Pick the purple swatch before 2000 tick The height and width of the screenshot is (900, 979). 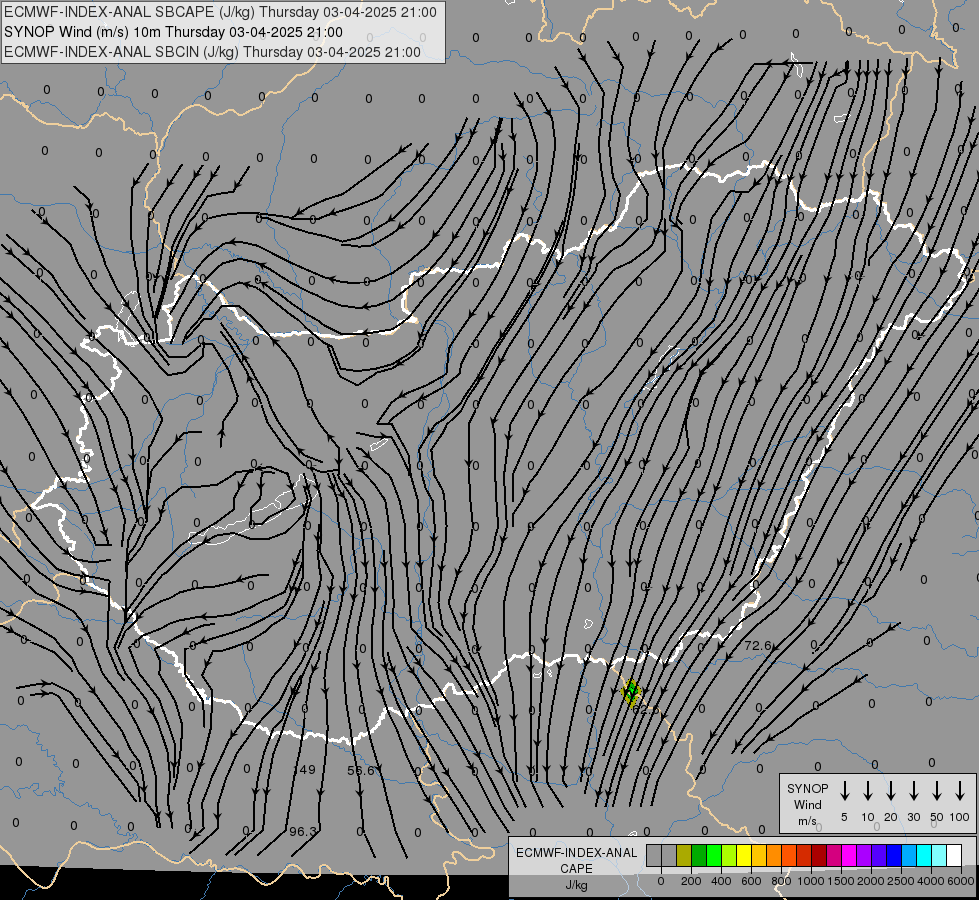[x=863, y=855]
